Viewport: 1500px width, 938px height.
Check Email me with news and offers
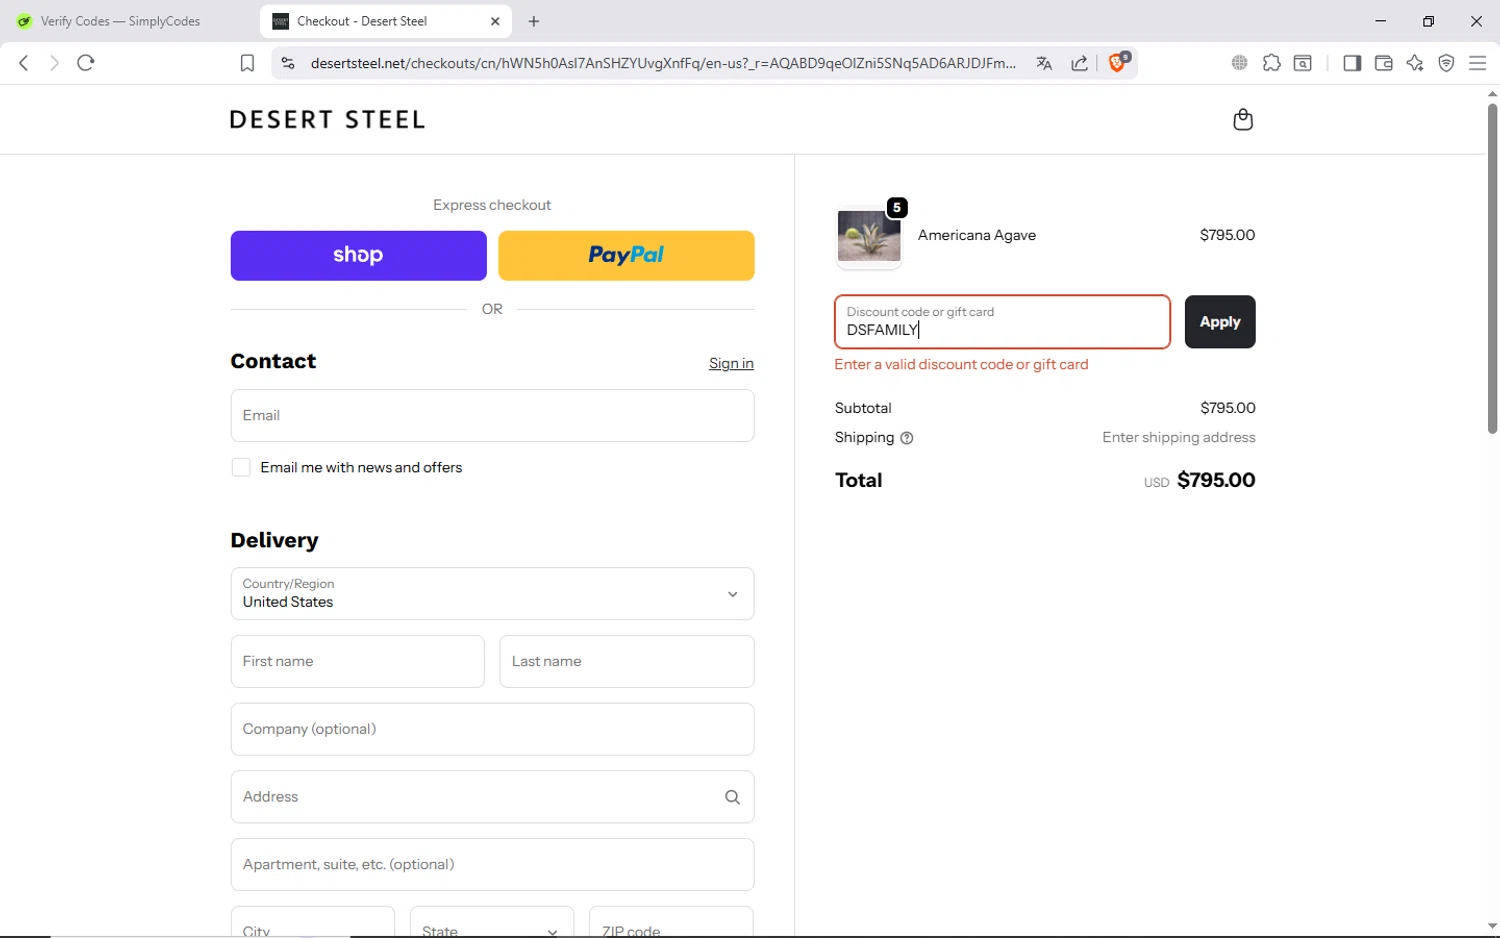coord(241,468)
